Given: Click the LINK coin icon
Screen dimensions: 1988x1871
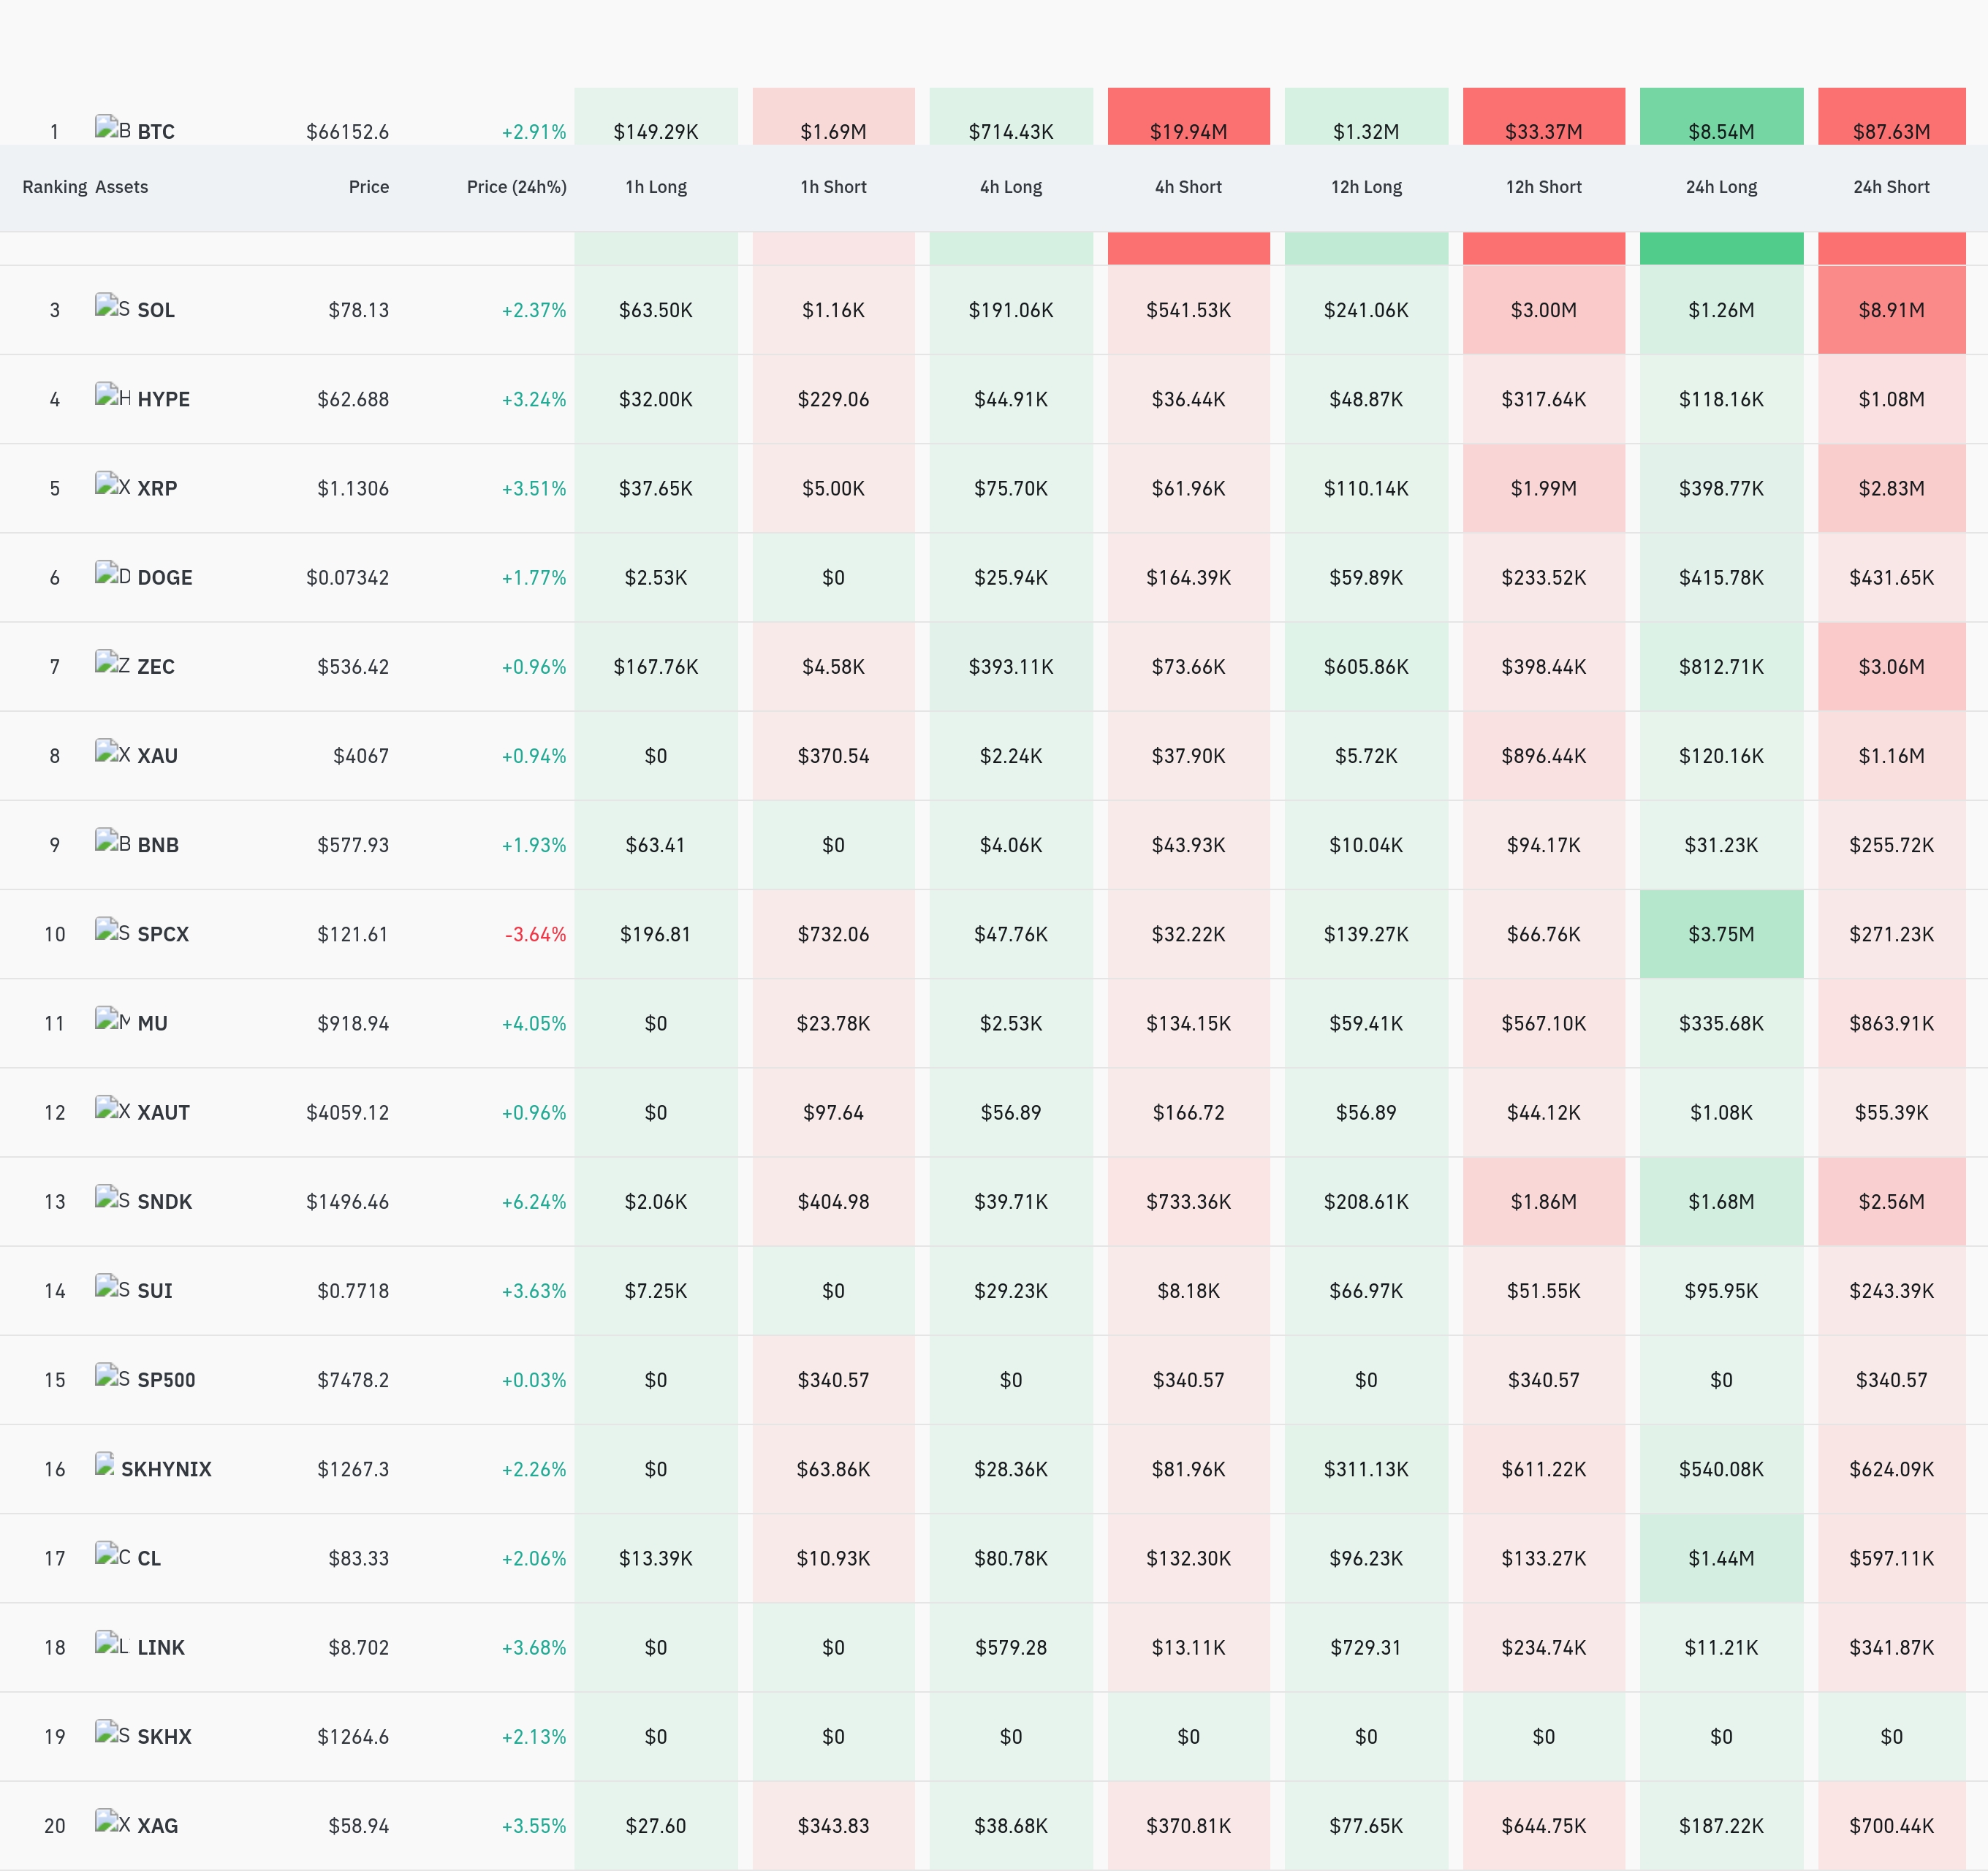Looking at the screenshot, I should point(112,1644).
